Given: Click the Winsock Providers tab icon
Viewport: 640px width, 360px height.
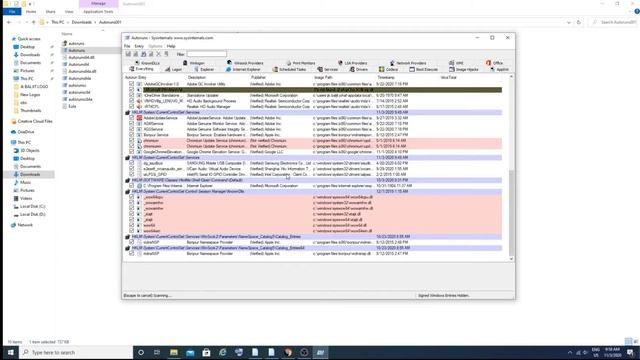Looking at the screenshot, I should tap(229, 63).
